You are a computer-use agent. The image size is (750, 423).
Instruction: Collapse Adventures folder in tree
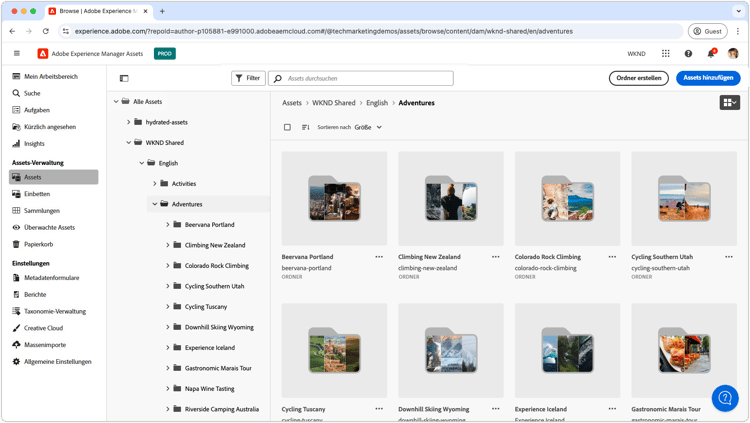[x=154, y=204]
